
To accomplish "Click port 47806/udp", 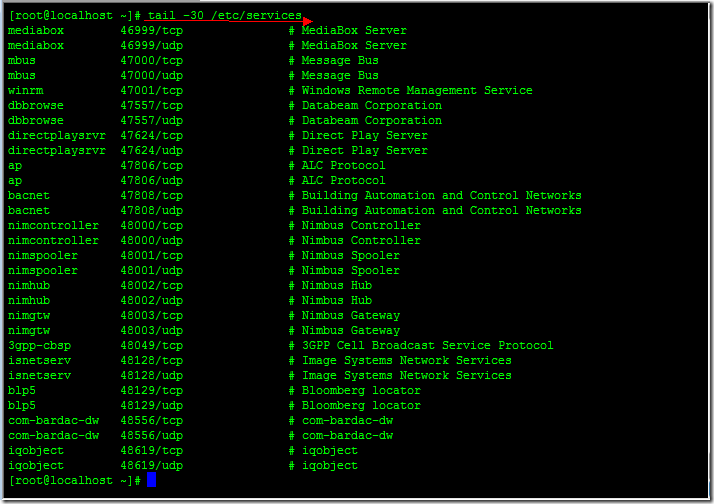I will [152, 181].
